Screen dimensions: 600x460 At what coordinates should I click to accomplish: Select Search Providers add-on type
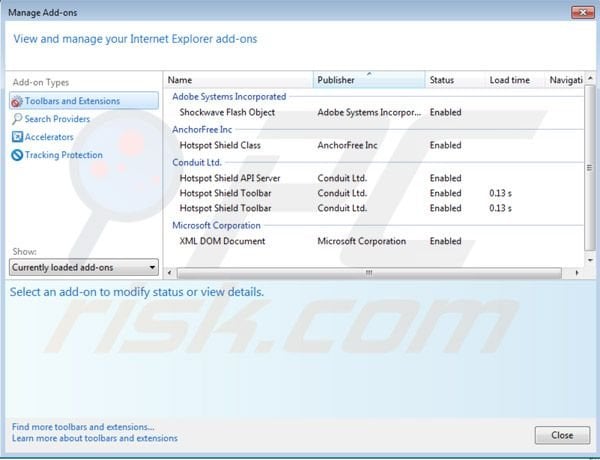coord(57,119)
